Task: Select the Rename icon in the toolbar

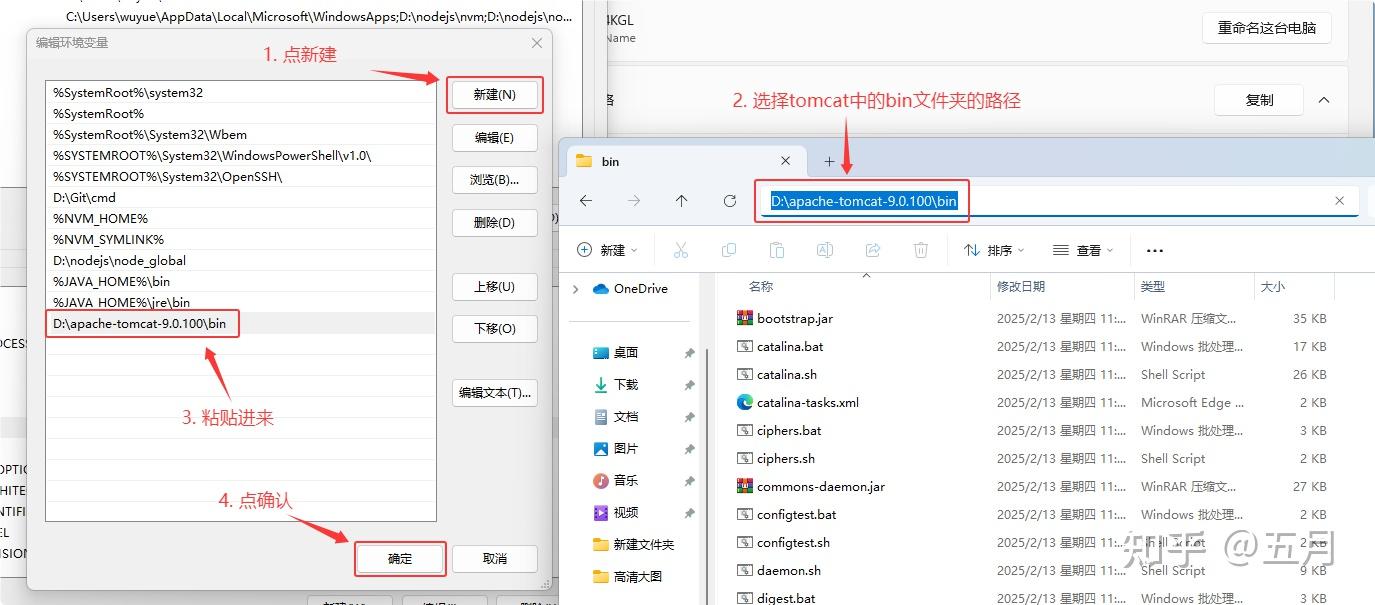Action: pyautogui.click(x=825, y=250)
